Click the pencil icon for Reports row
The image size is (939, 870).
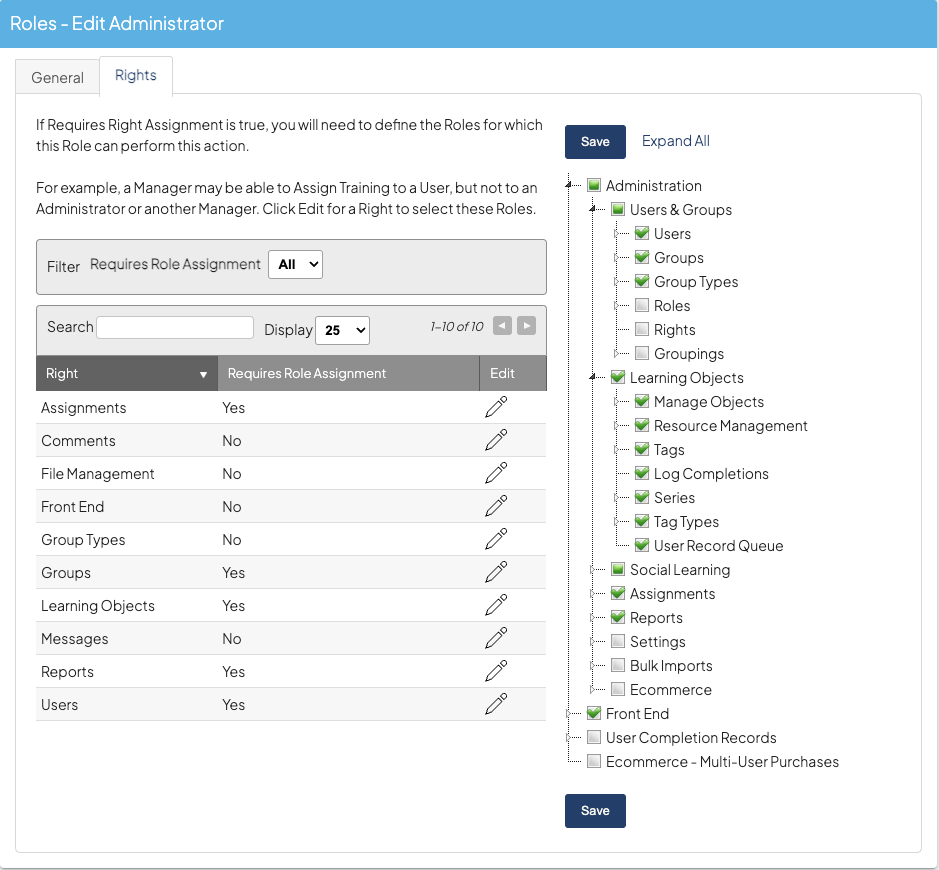coord(496,671)
